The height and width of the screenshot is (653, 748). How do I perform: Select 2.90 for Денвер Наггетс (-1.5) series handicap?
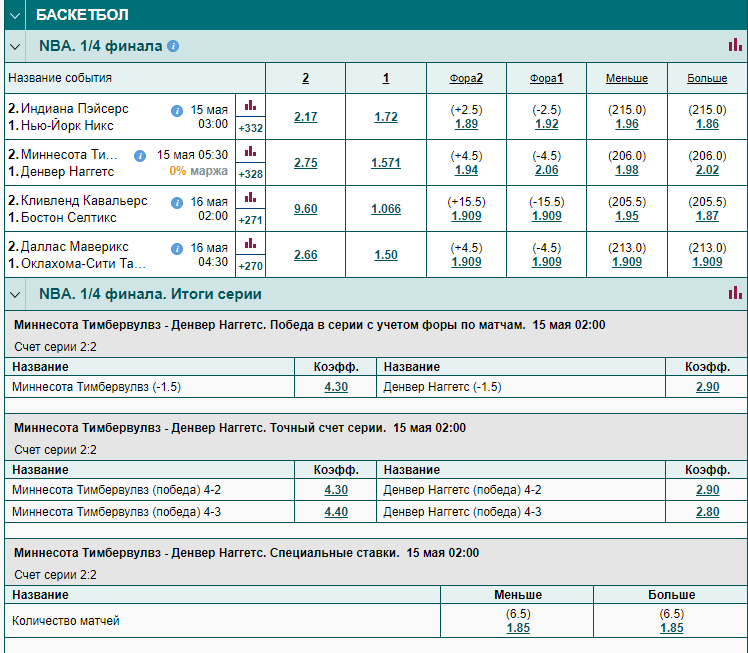(707, 387)
